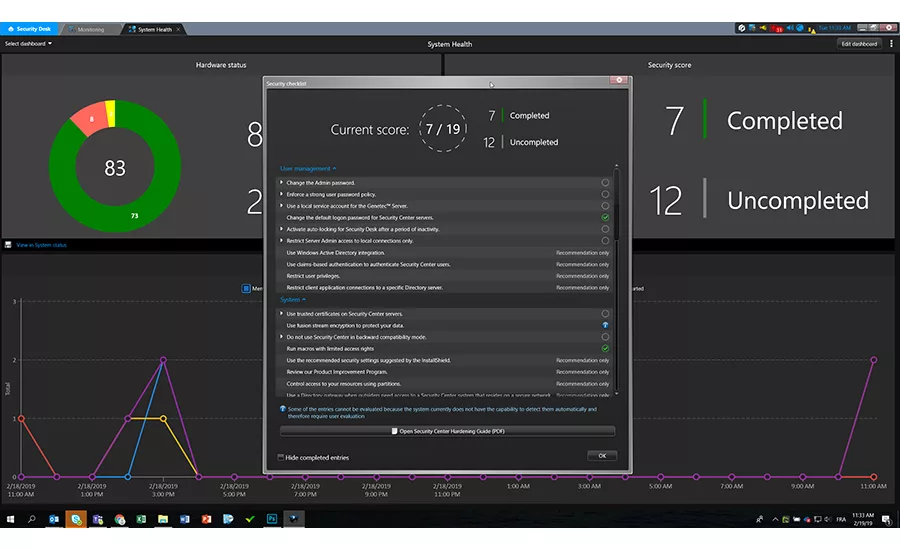This screenshot has width=900, height=550.
Task: Open Security Center Hardening Guide PDF
Action: coord(447,431)
